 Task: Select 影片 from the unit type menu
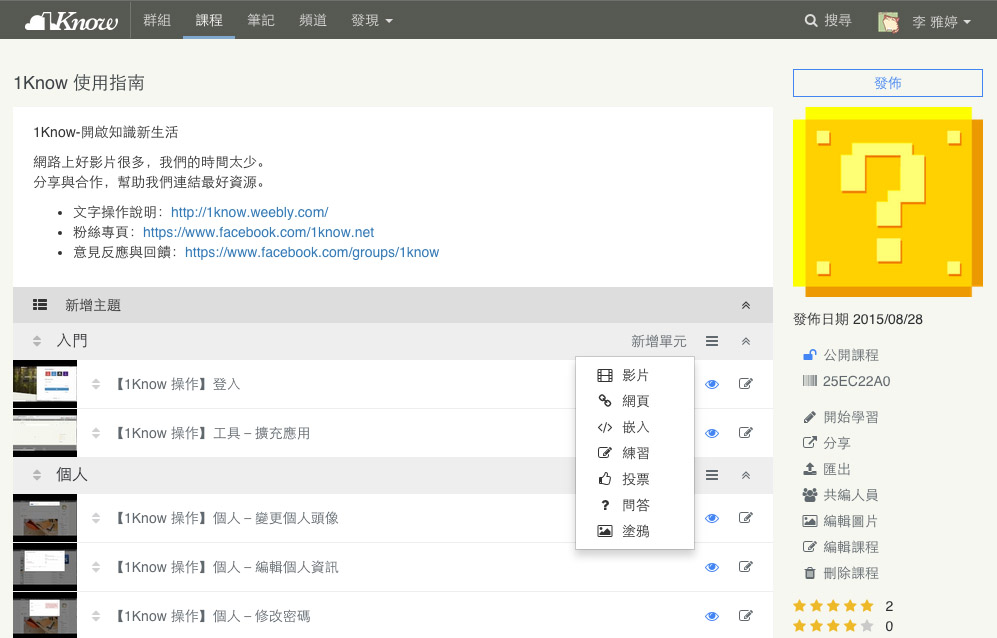[x=635, y=375]
